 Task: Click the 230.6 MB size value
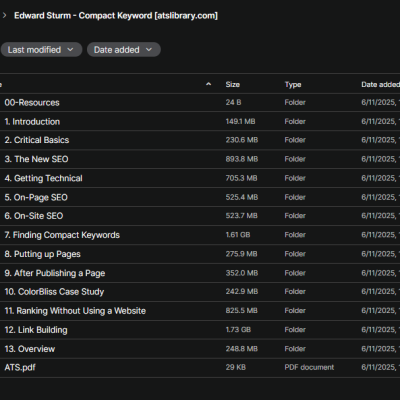(242, 140)
